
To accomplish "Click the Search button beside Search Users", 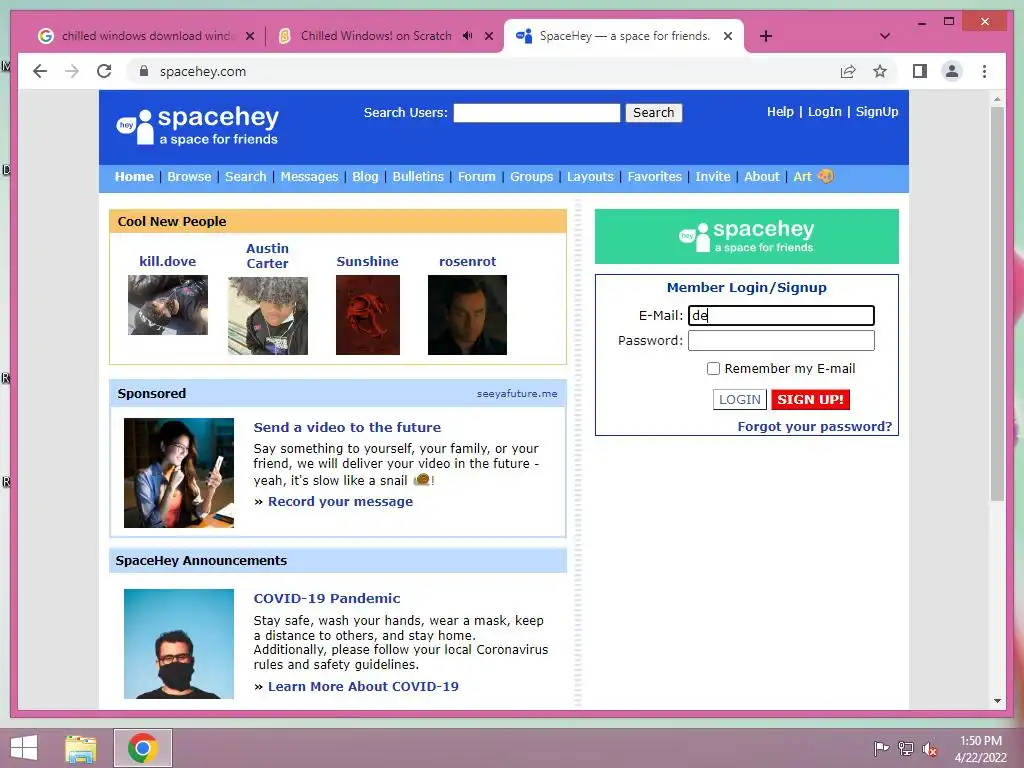I will 653,112.
